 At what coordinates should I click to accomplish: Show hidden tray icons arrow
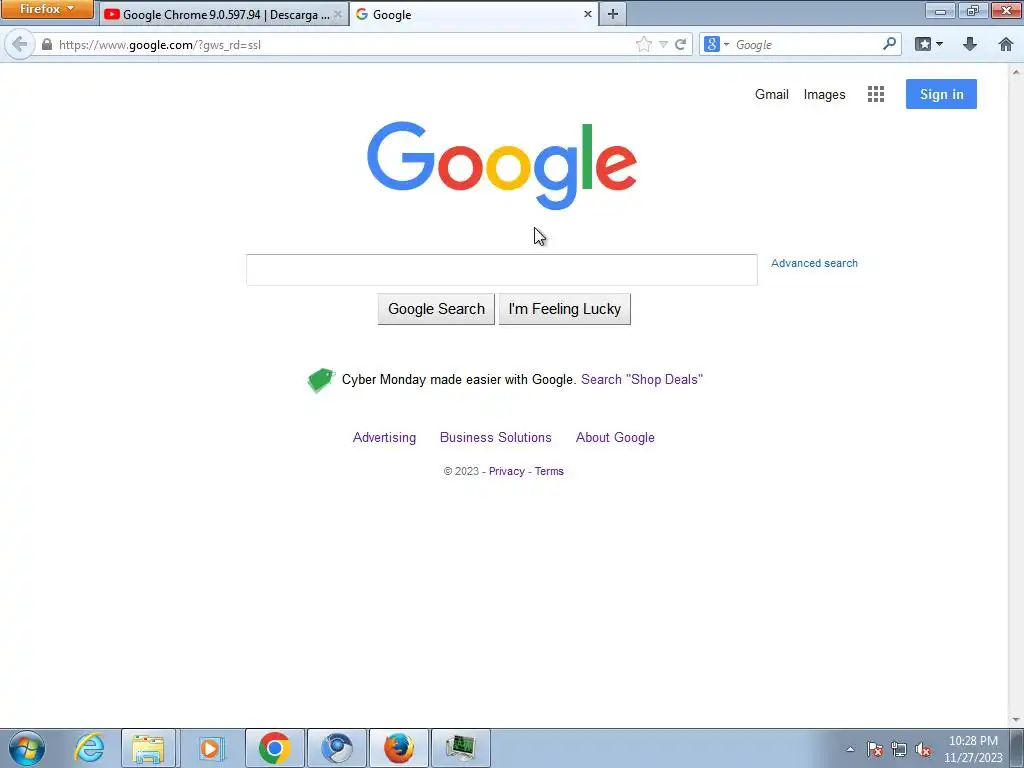850,750
